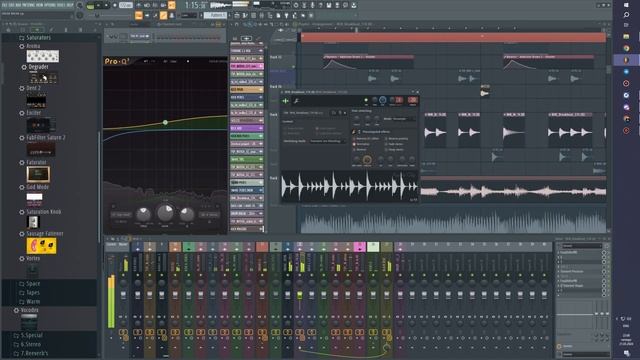Click the microphone icon in the top toolbar
This screenshot has height=360, width=640.
[313, 5]
